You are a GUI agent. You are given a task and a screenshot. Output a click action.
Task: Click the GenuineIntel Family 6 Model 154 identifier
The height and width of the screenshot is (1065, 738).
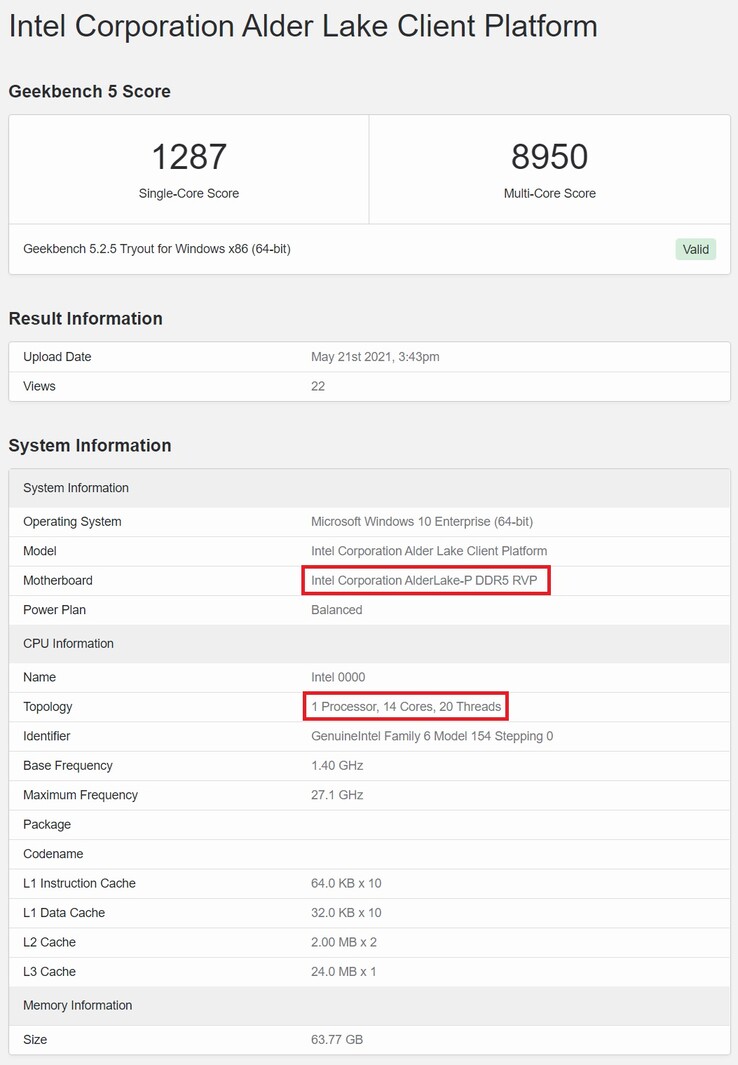(432, 736)
